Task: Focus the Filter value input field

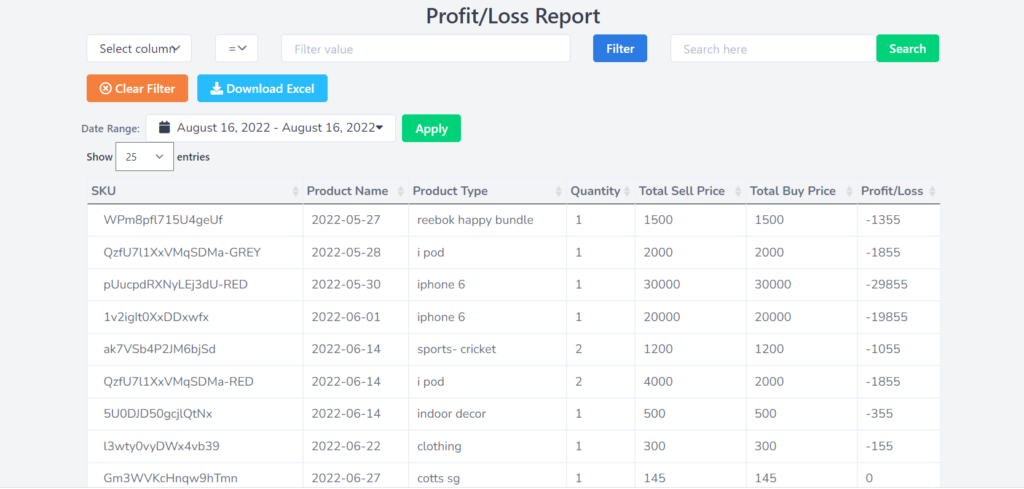Action: pyautogui.click(x=425, y=49)
